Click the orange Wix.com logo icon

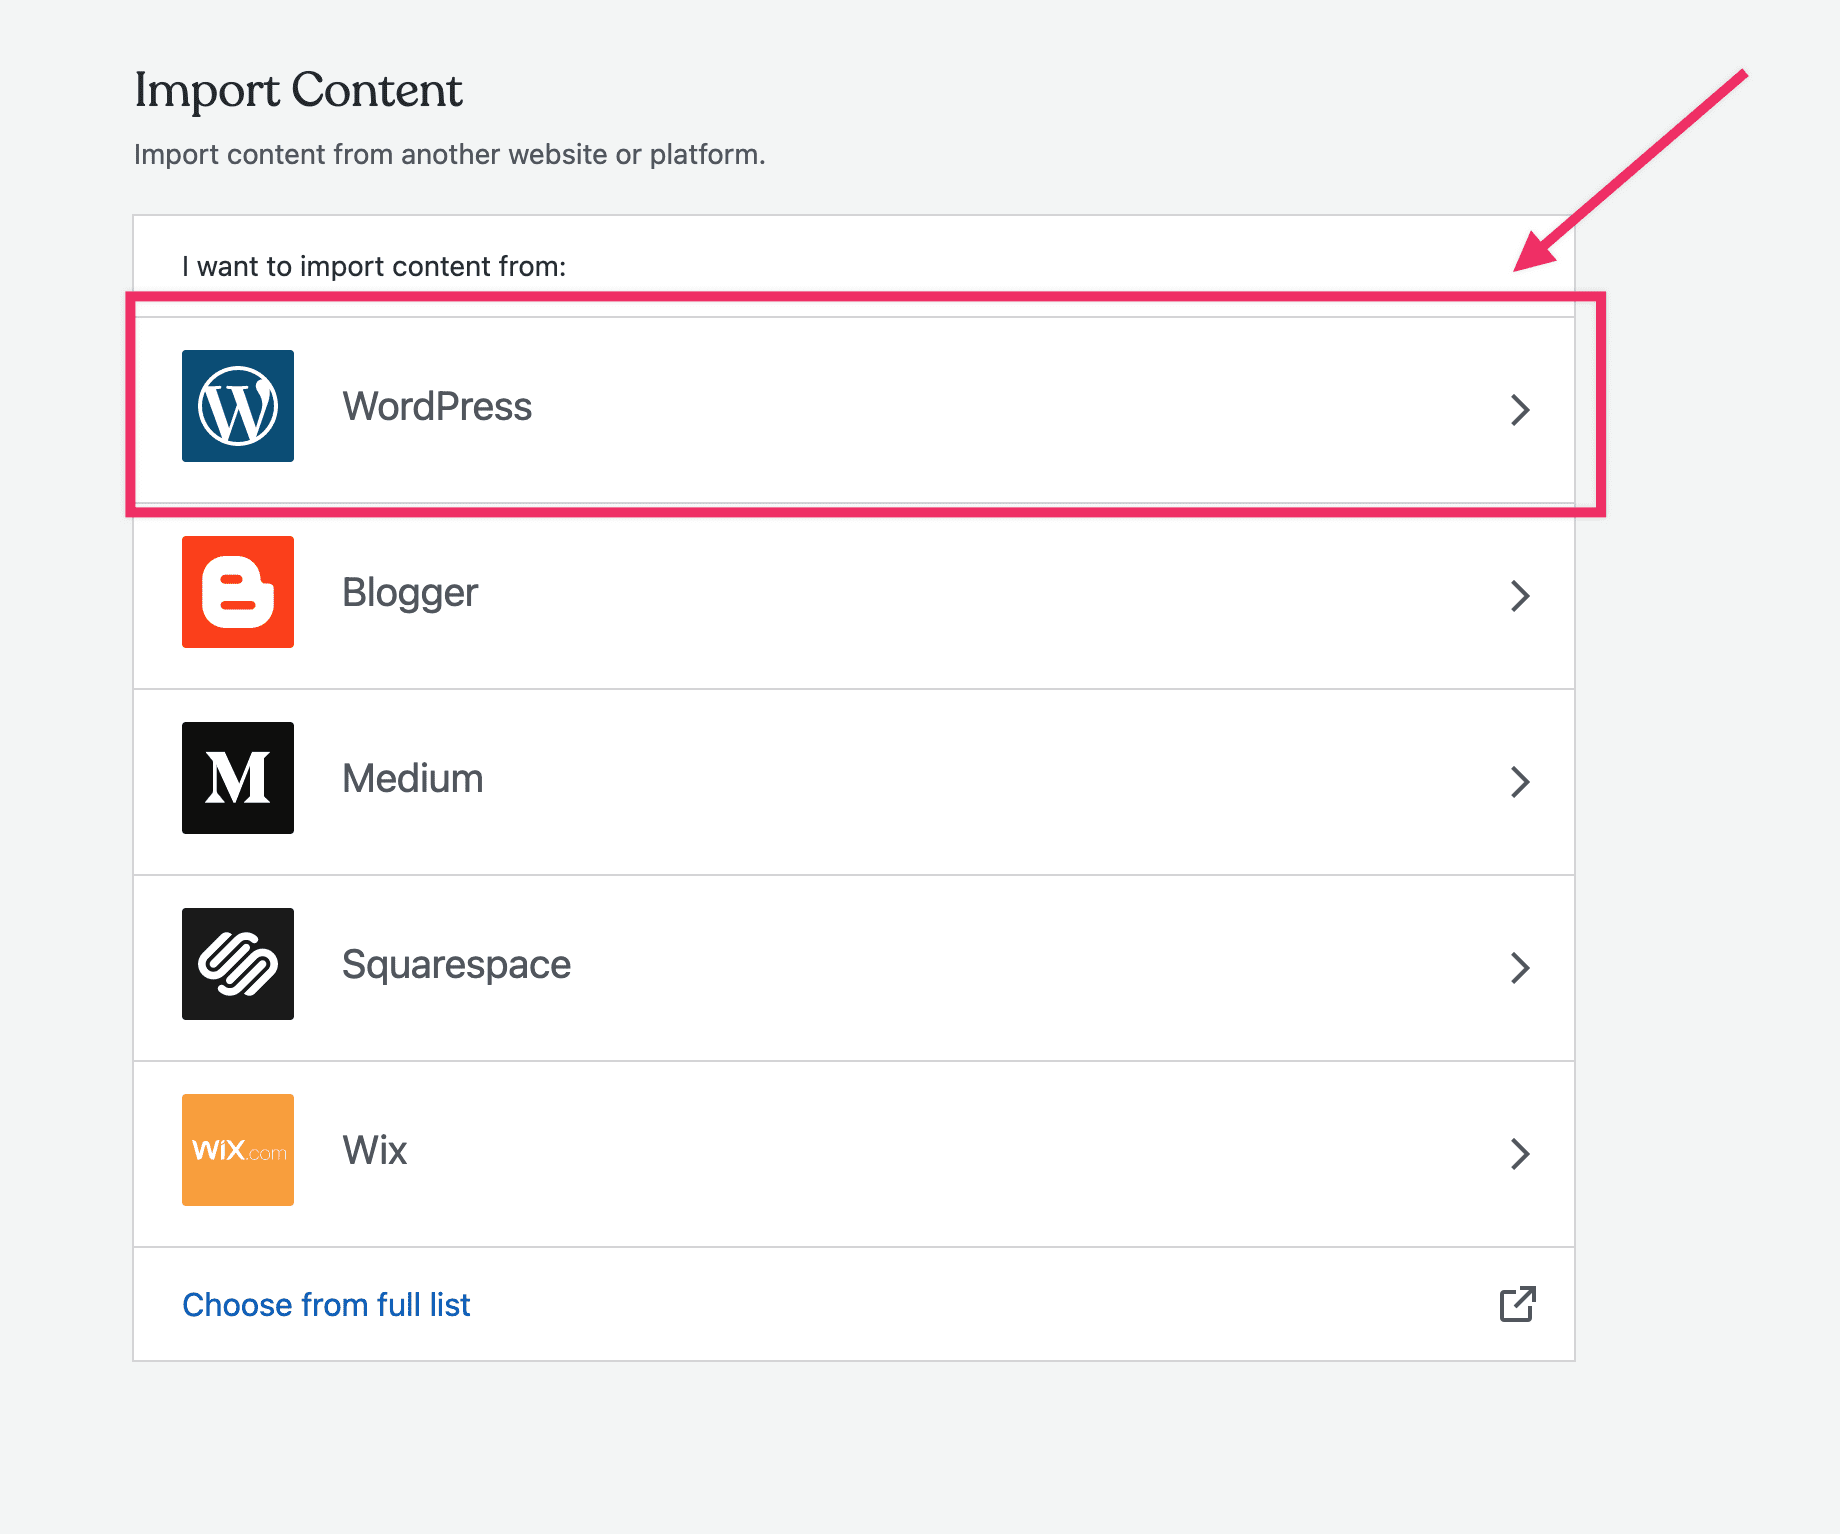238,1150
